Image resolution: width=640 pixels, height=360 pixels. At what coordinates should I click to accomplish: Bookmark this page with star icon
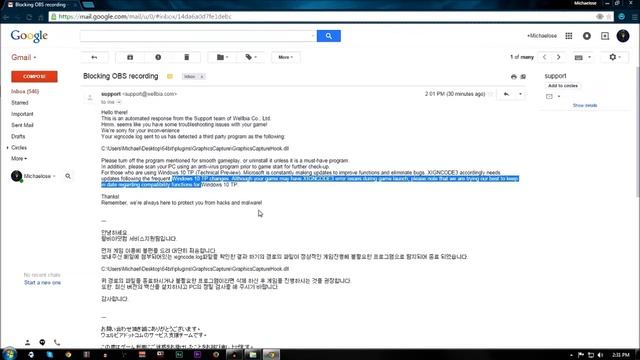609,17
